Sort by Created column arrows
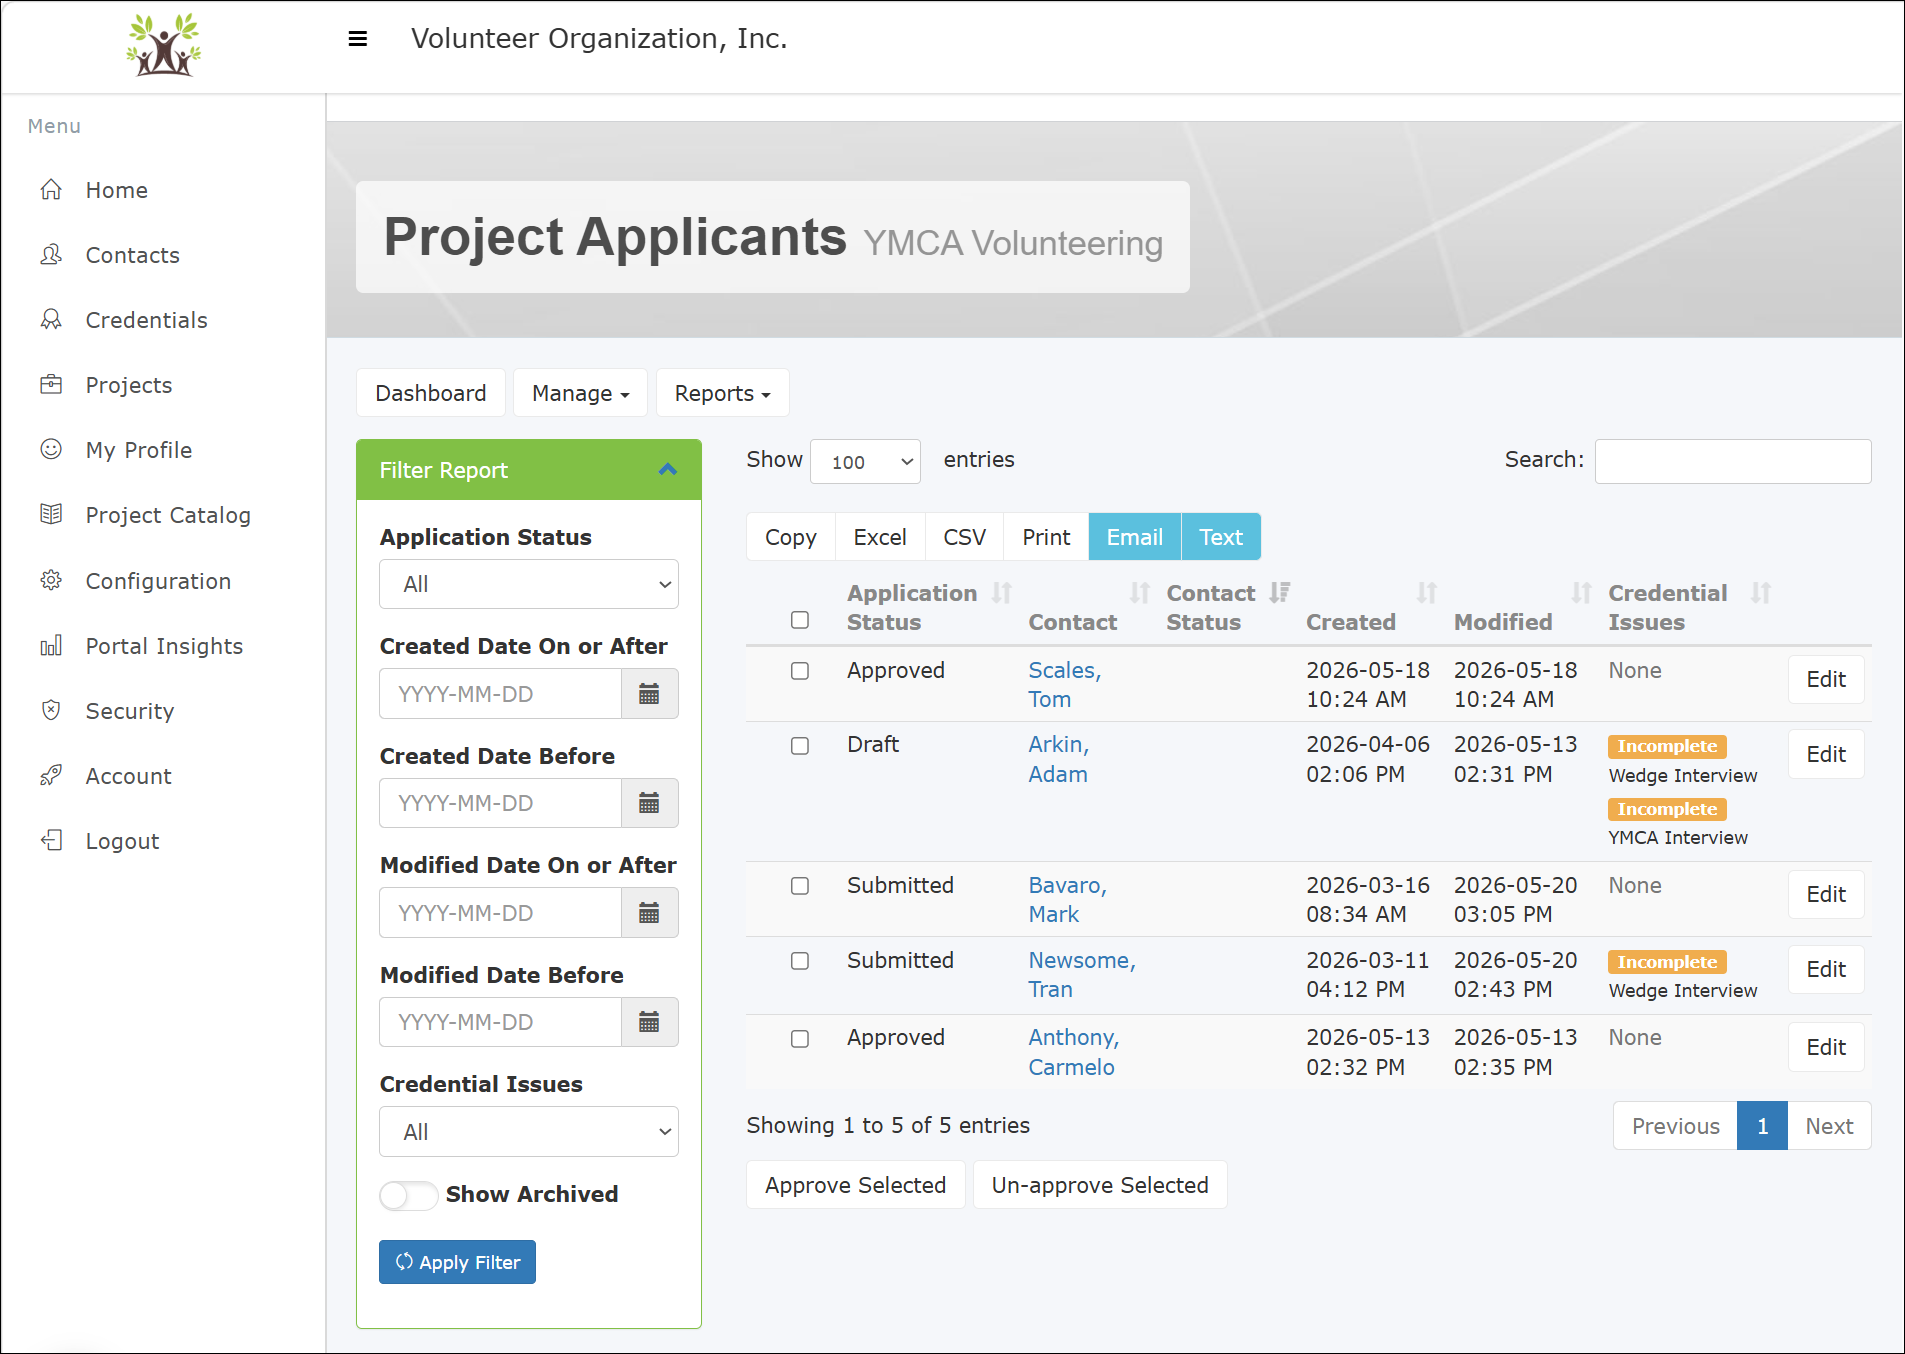Screen dimensions: 1905x1354 coord(1427,593)
